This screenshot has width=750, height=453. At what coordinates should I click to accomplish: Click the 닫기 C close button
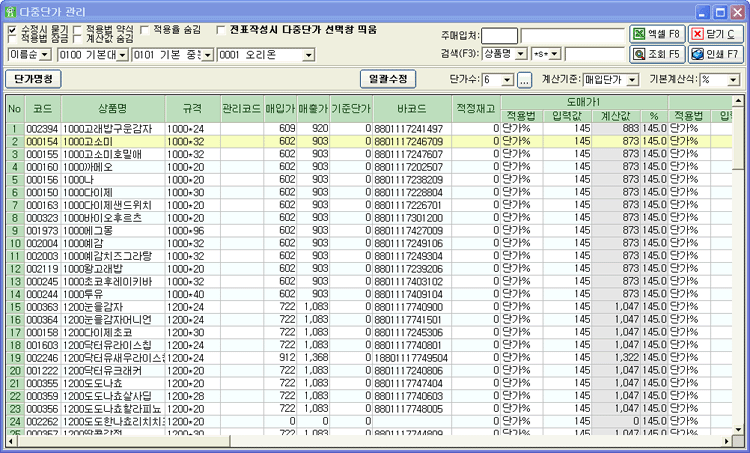point(716,34)
